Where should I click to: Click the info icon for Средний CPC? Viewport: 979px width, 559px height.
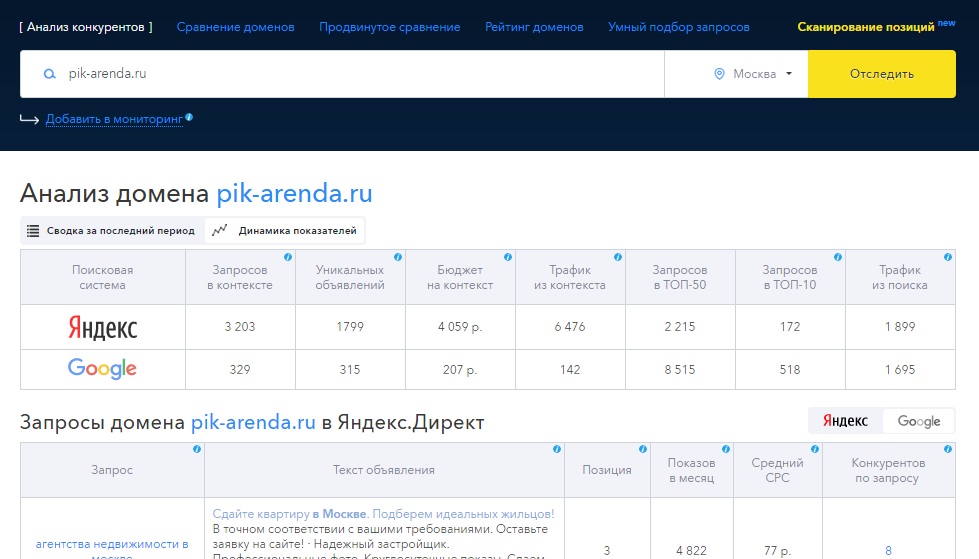pos(815,448)
